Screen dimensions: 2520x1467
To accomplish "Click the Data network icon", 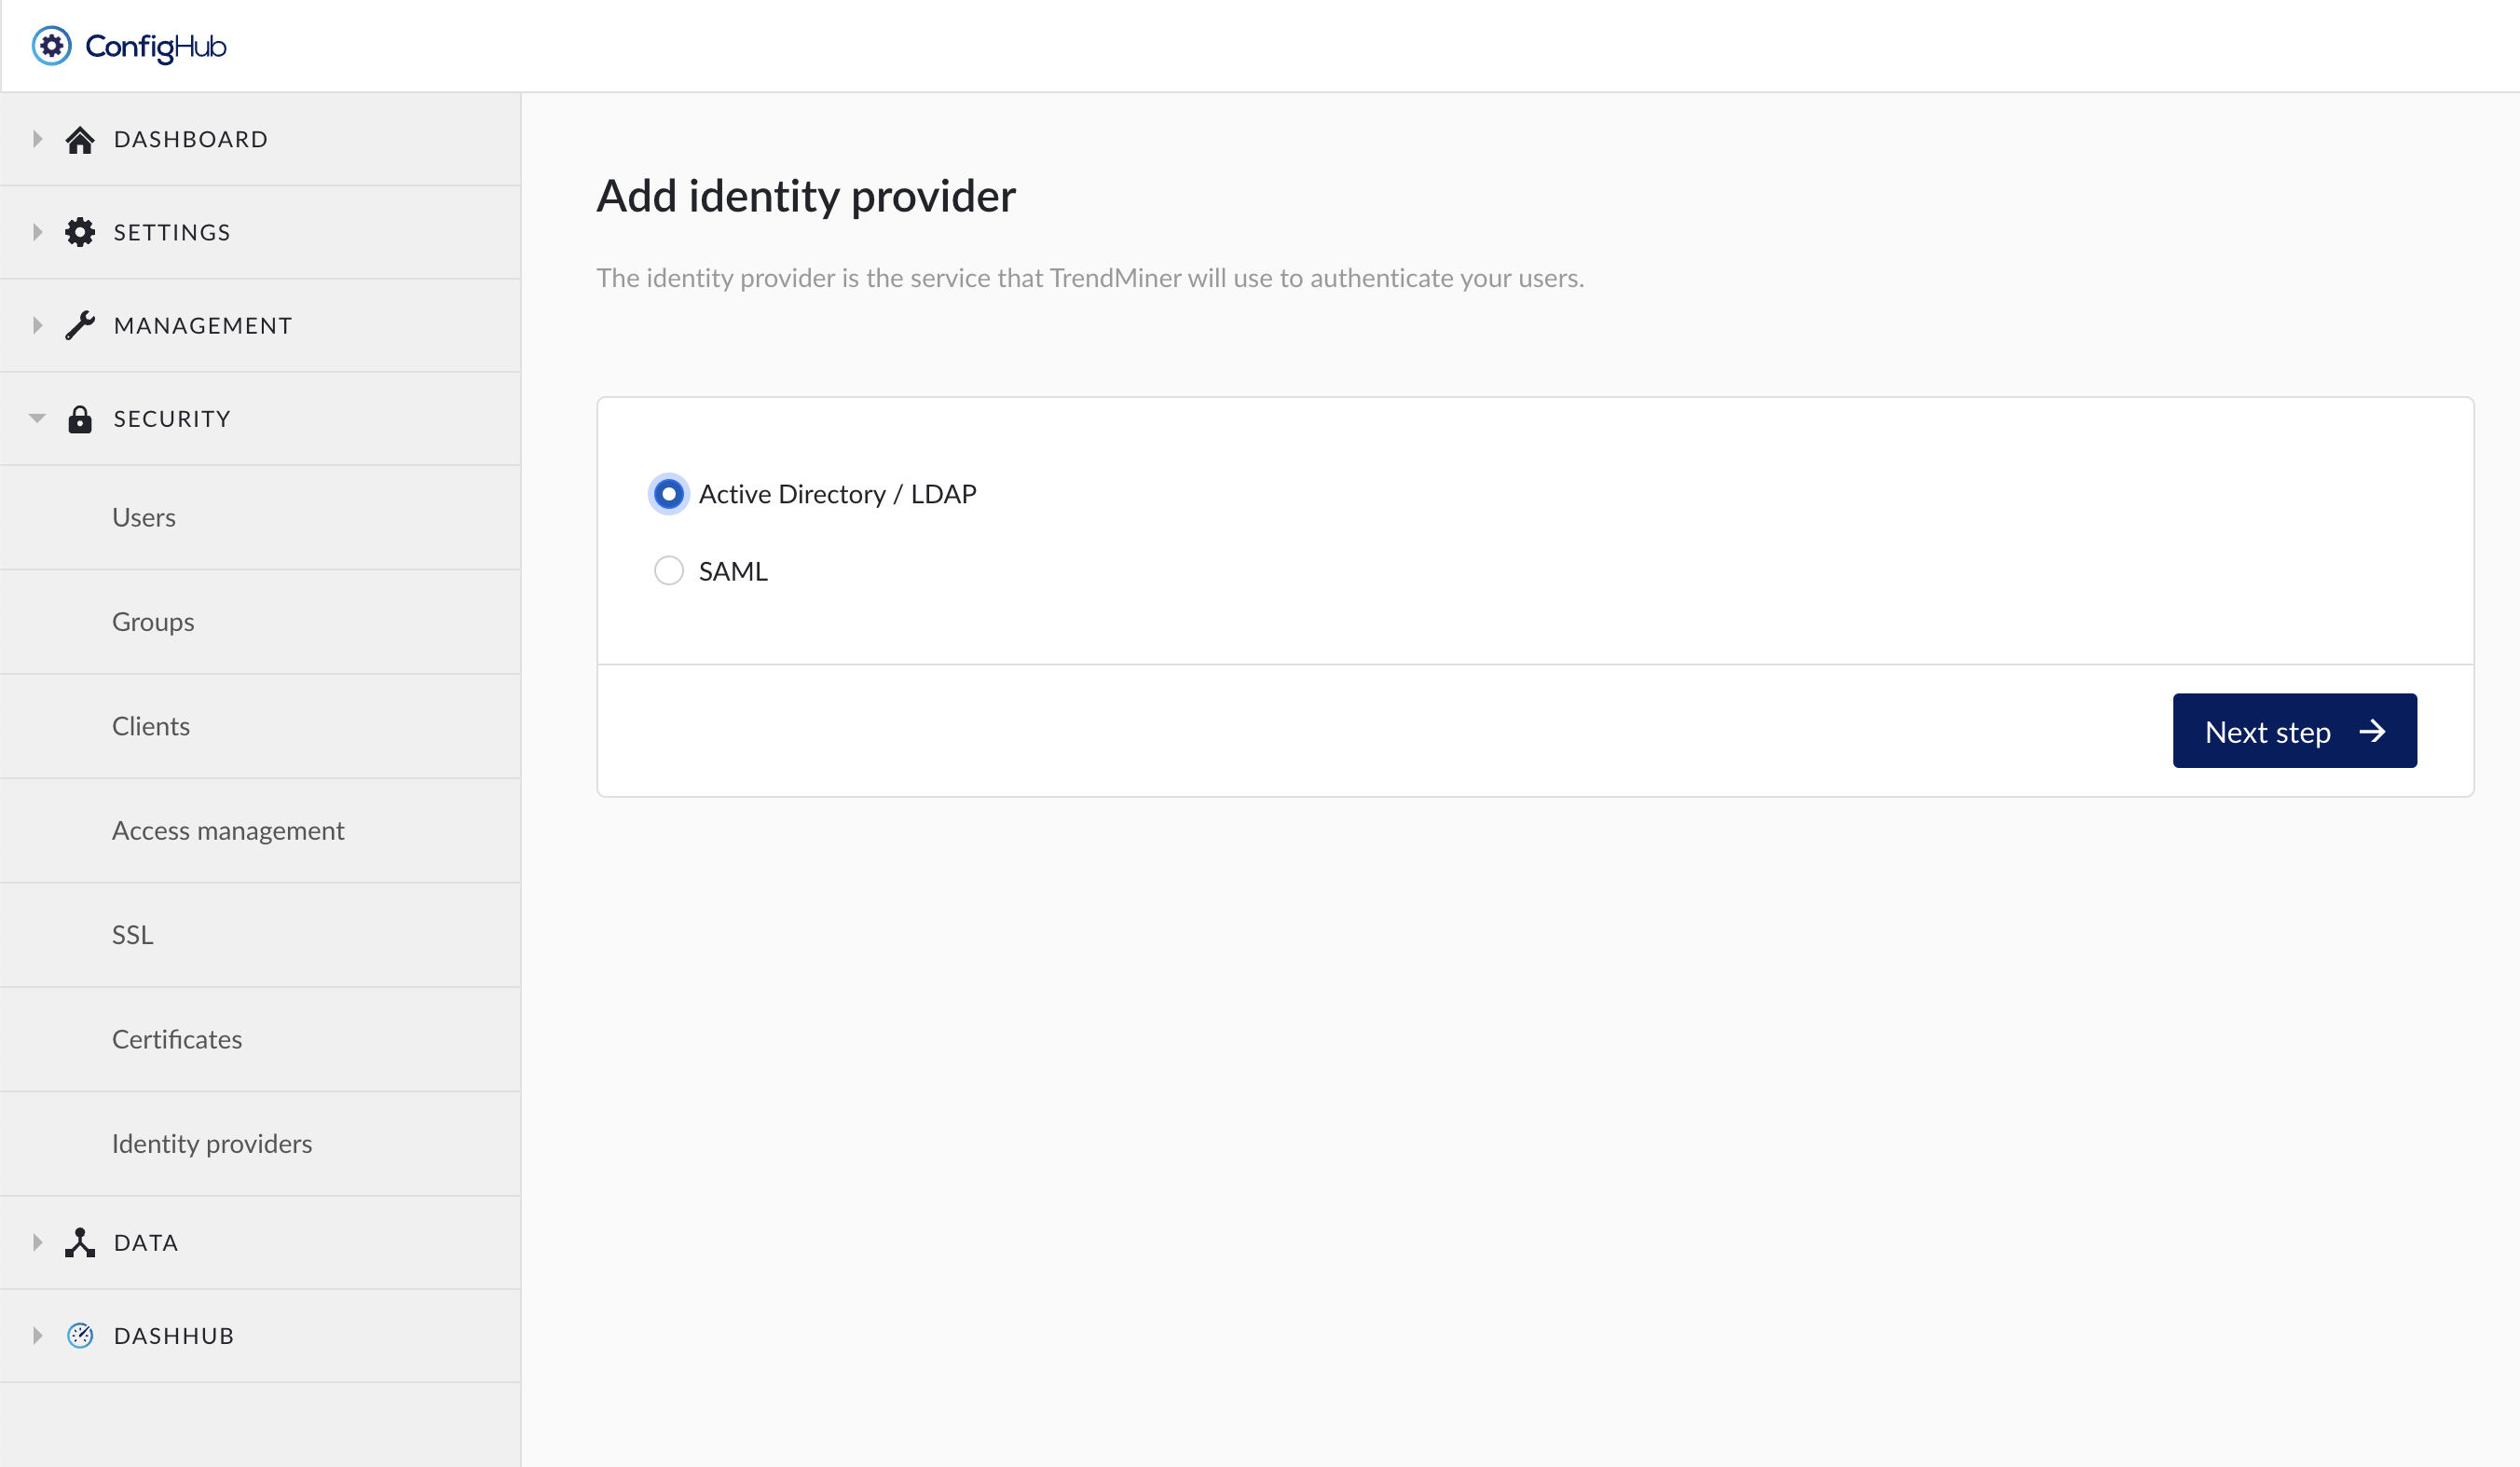I will point(80,1242).
